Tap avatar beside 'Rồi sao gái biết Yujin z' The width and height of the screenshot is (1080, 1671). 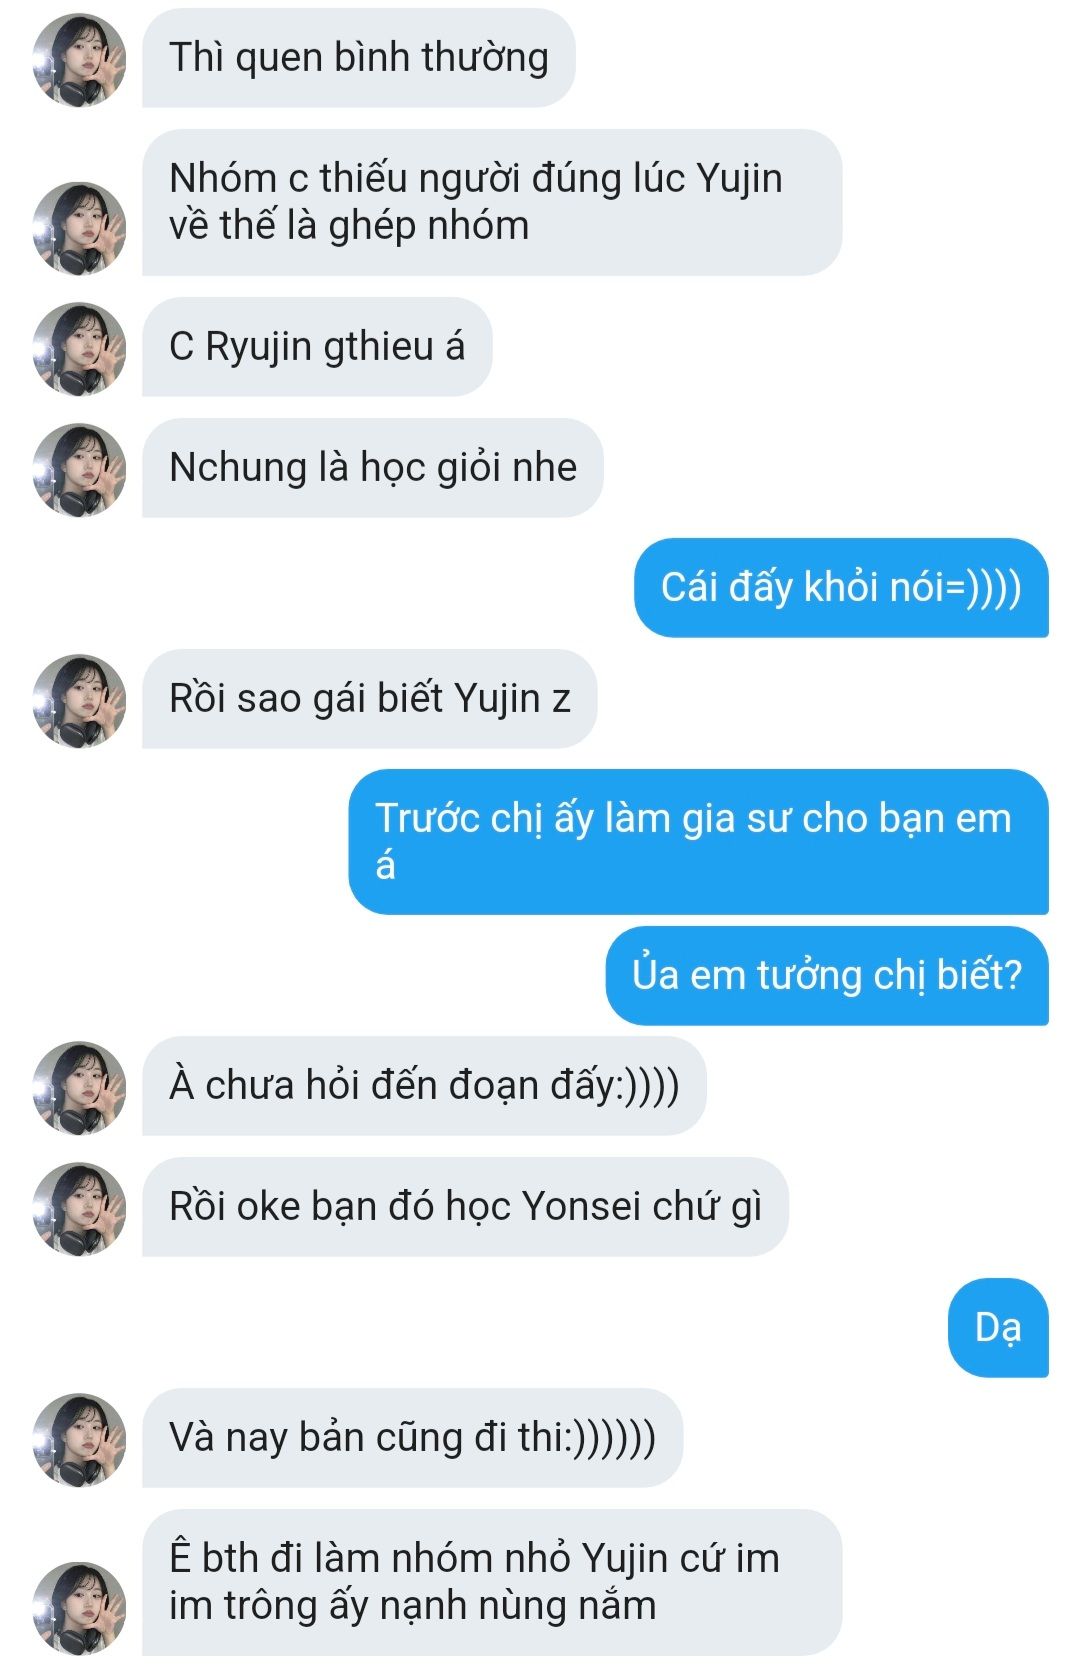79,700
